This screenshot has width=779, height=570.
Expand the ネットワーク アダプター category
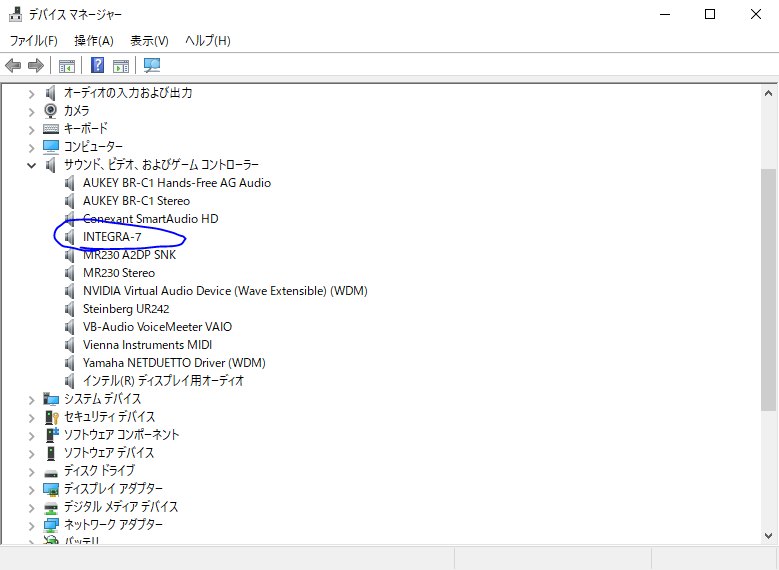[x=31, y=526]
